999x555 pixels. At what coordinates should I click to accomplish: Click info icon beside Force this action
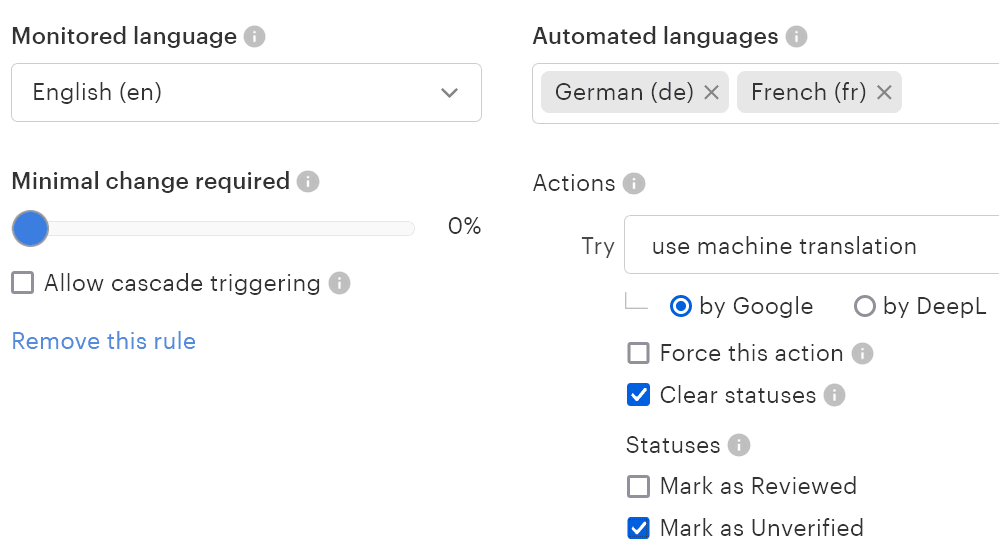[x=862, y=353]
